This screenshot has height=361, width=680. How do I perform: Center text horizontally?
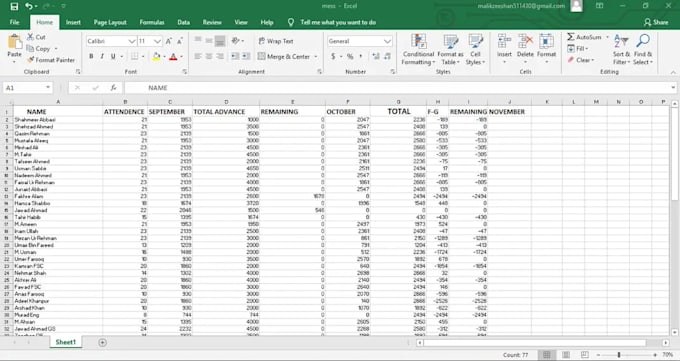pos(209,56)
